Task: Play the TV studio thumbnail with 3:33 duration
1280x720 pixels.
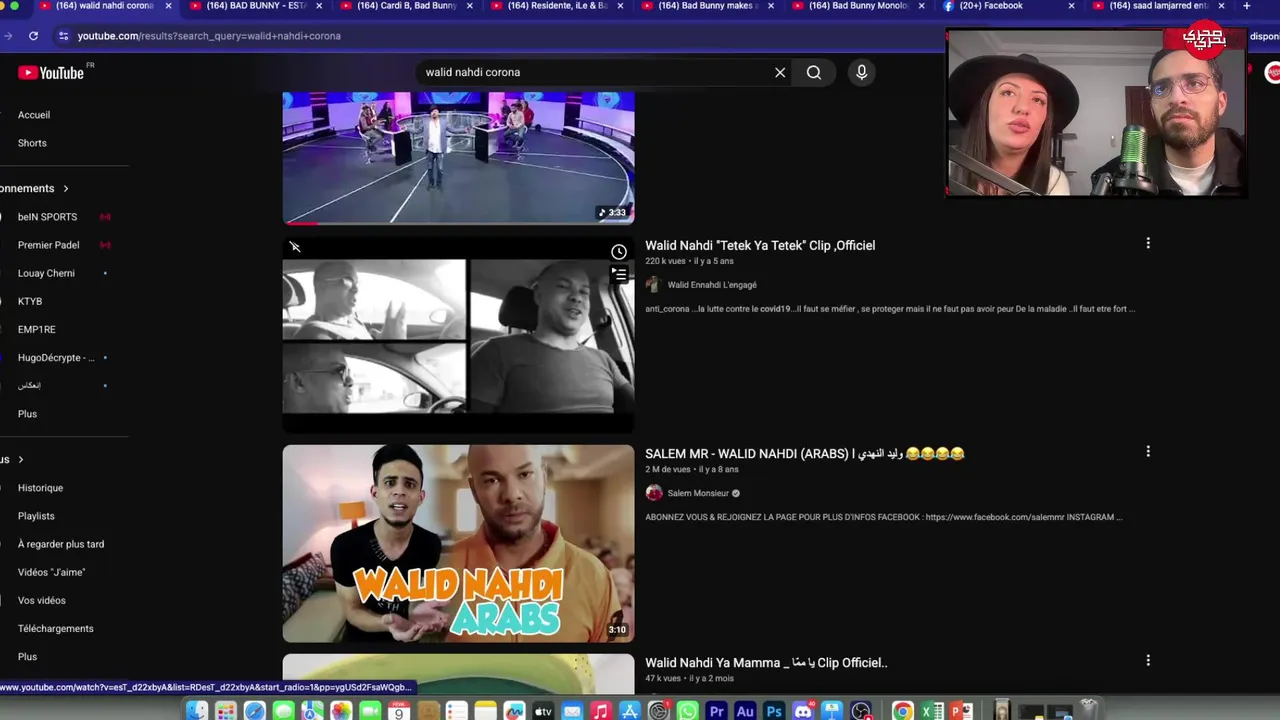Action: pyautogui.click(x=458, y=158)
